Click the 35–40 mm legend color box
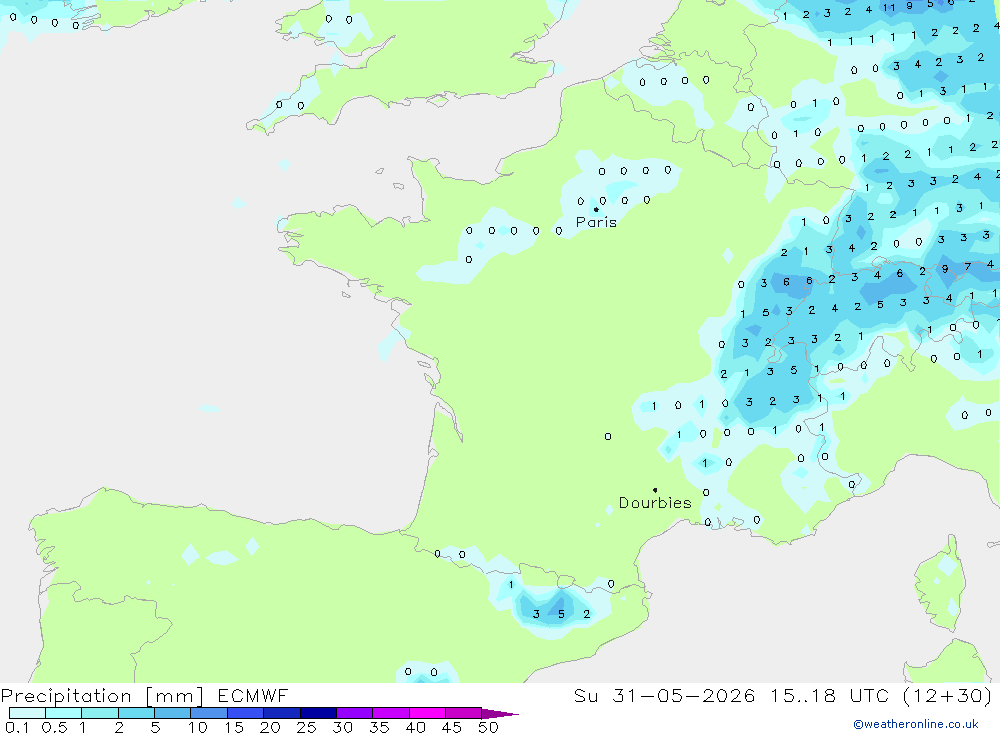Image resolution: width=1000 pixels, height=733 pixels. click(391, 713)
